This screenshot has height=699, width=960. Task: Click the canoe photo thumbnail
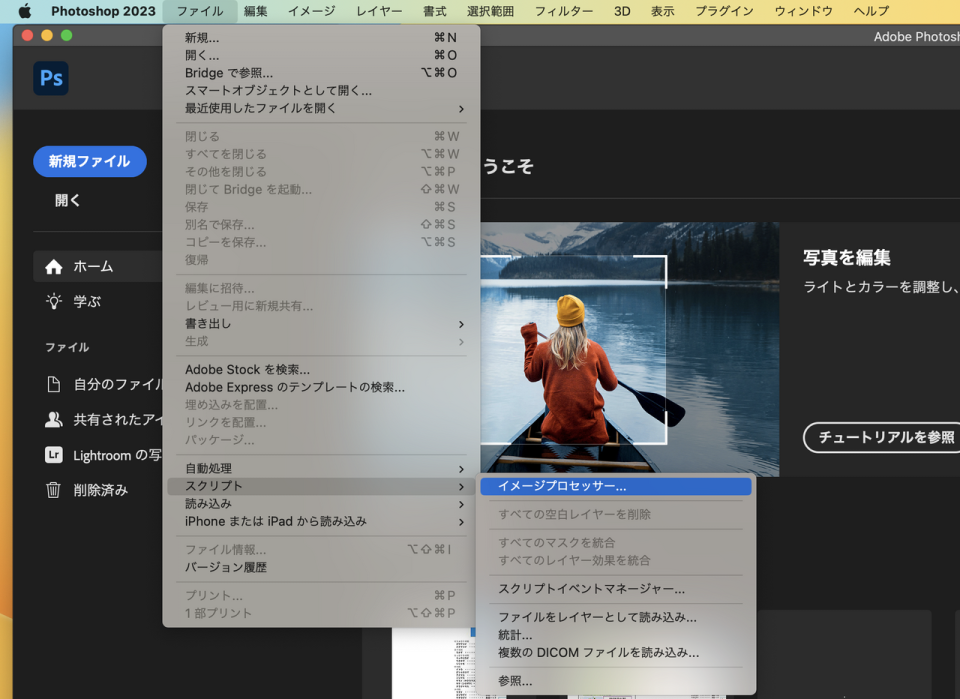pos(629,349)
